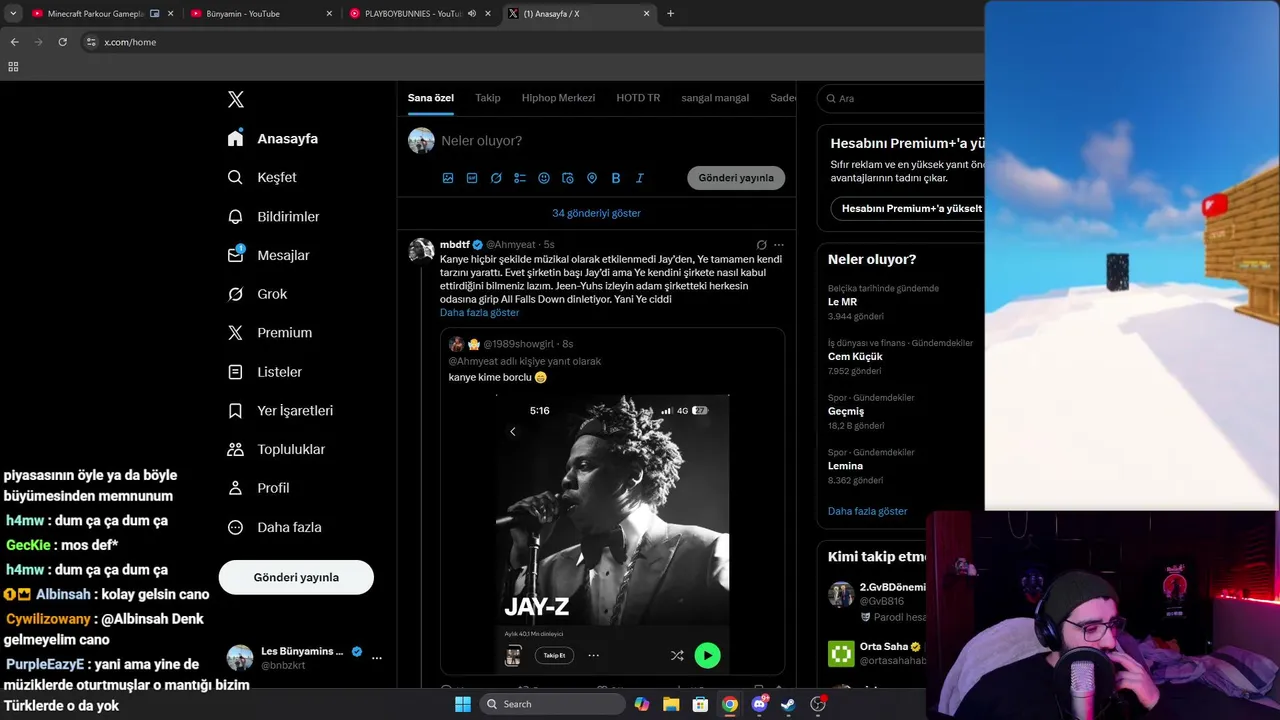Add image icon in composer
This screenshot has width=1280, height=720.
click(448, 178)
